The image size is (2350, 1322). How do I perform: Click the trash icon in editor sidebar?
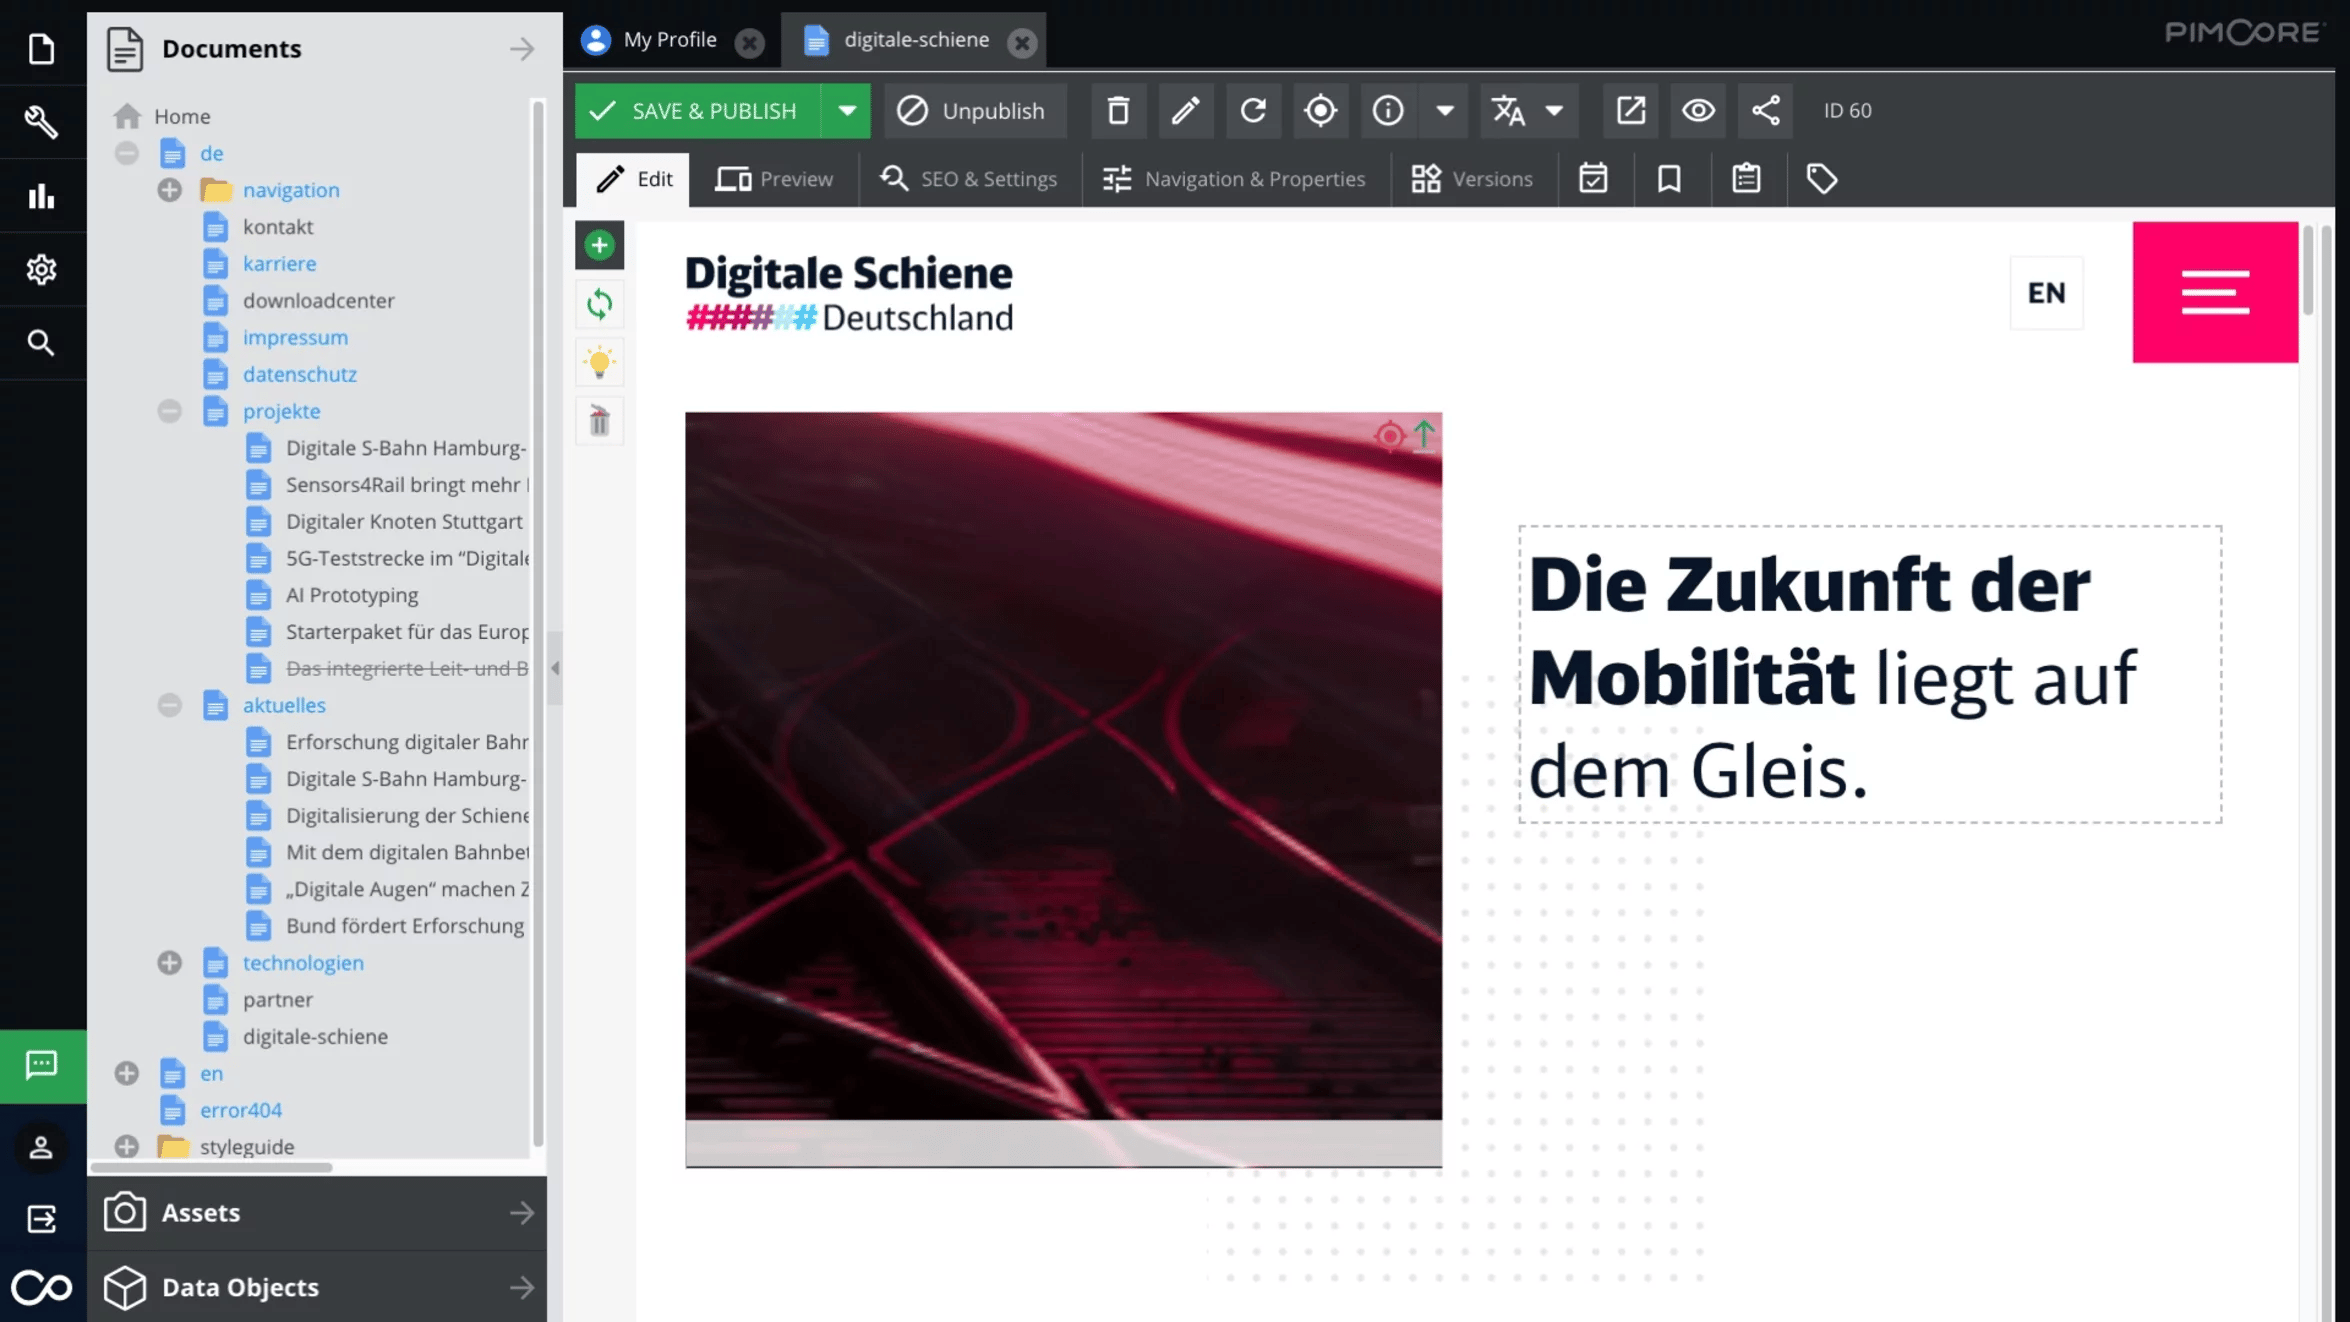pyautogui.click(x=599, y=421)
